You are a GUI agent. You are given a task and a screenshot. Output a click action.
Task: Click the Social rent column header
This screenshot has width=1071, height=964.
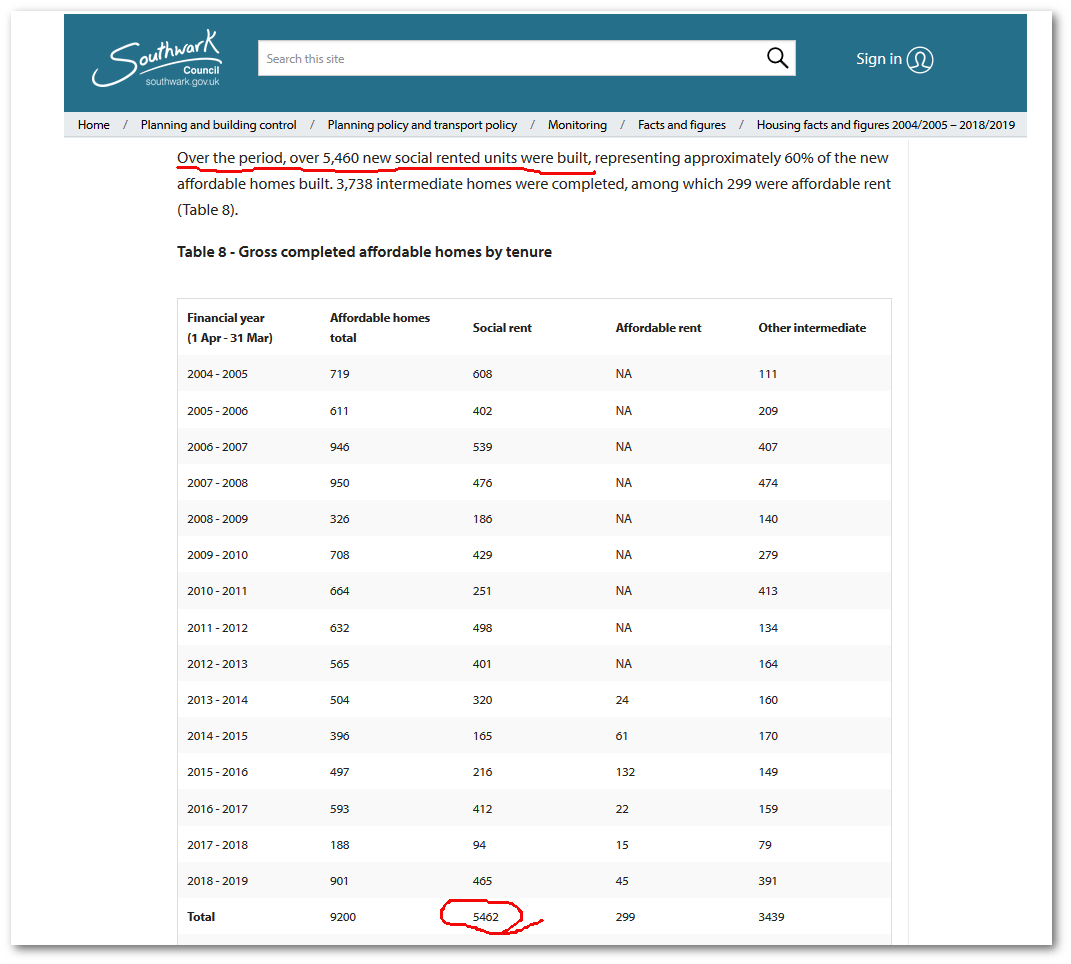[502, 328]
